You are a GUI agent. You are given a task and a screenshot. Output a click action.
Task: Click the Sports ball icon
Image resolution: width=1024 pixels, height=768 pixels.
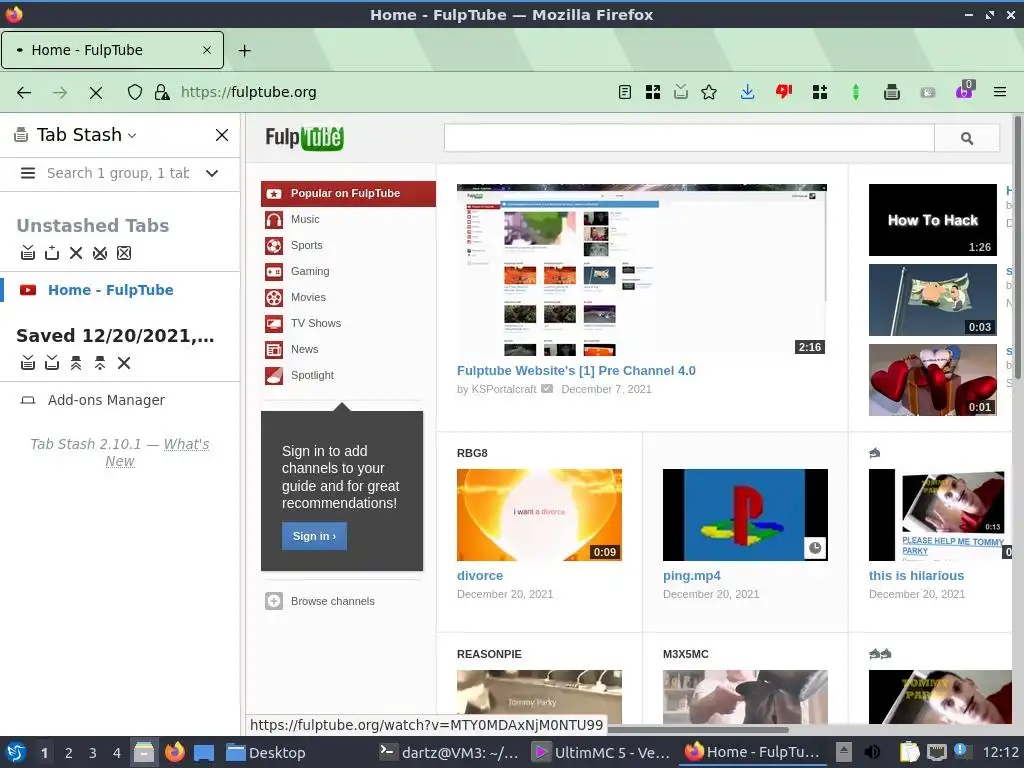pos(274,246)
